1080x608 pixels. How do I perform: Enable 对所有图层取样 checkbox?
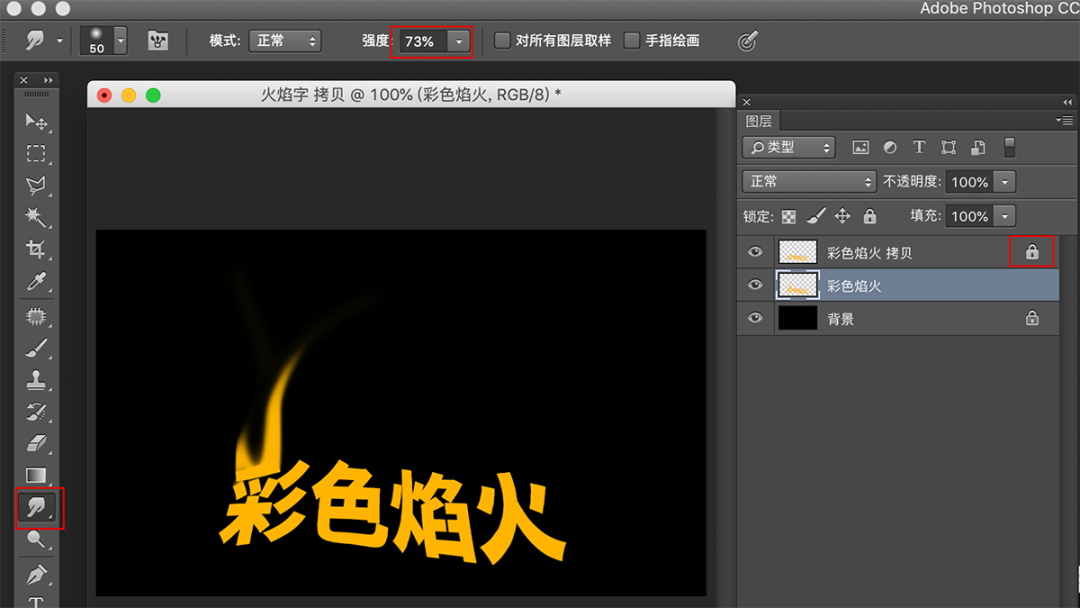click(x=502, y=41)
